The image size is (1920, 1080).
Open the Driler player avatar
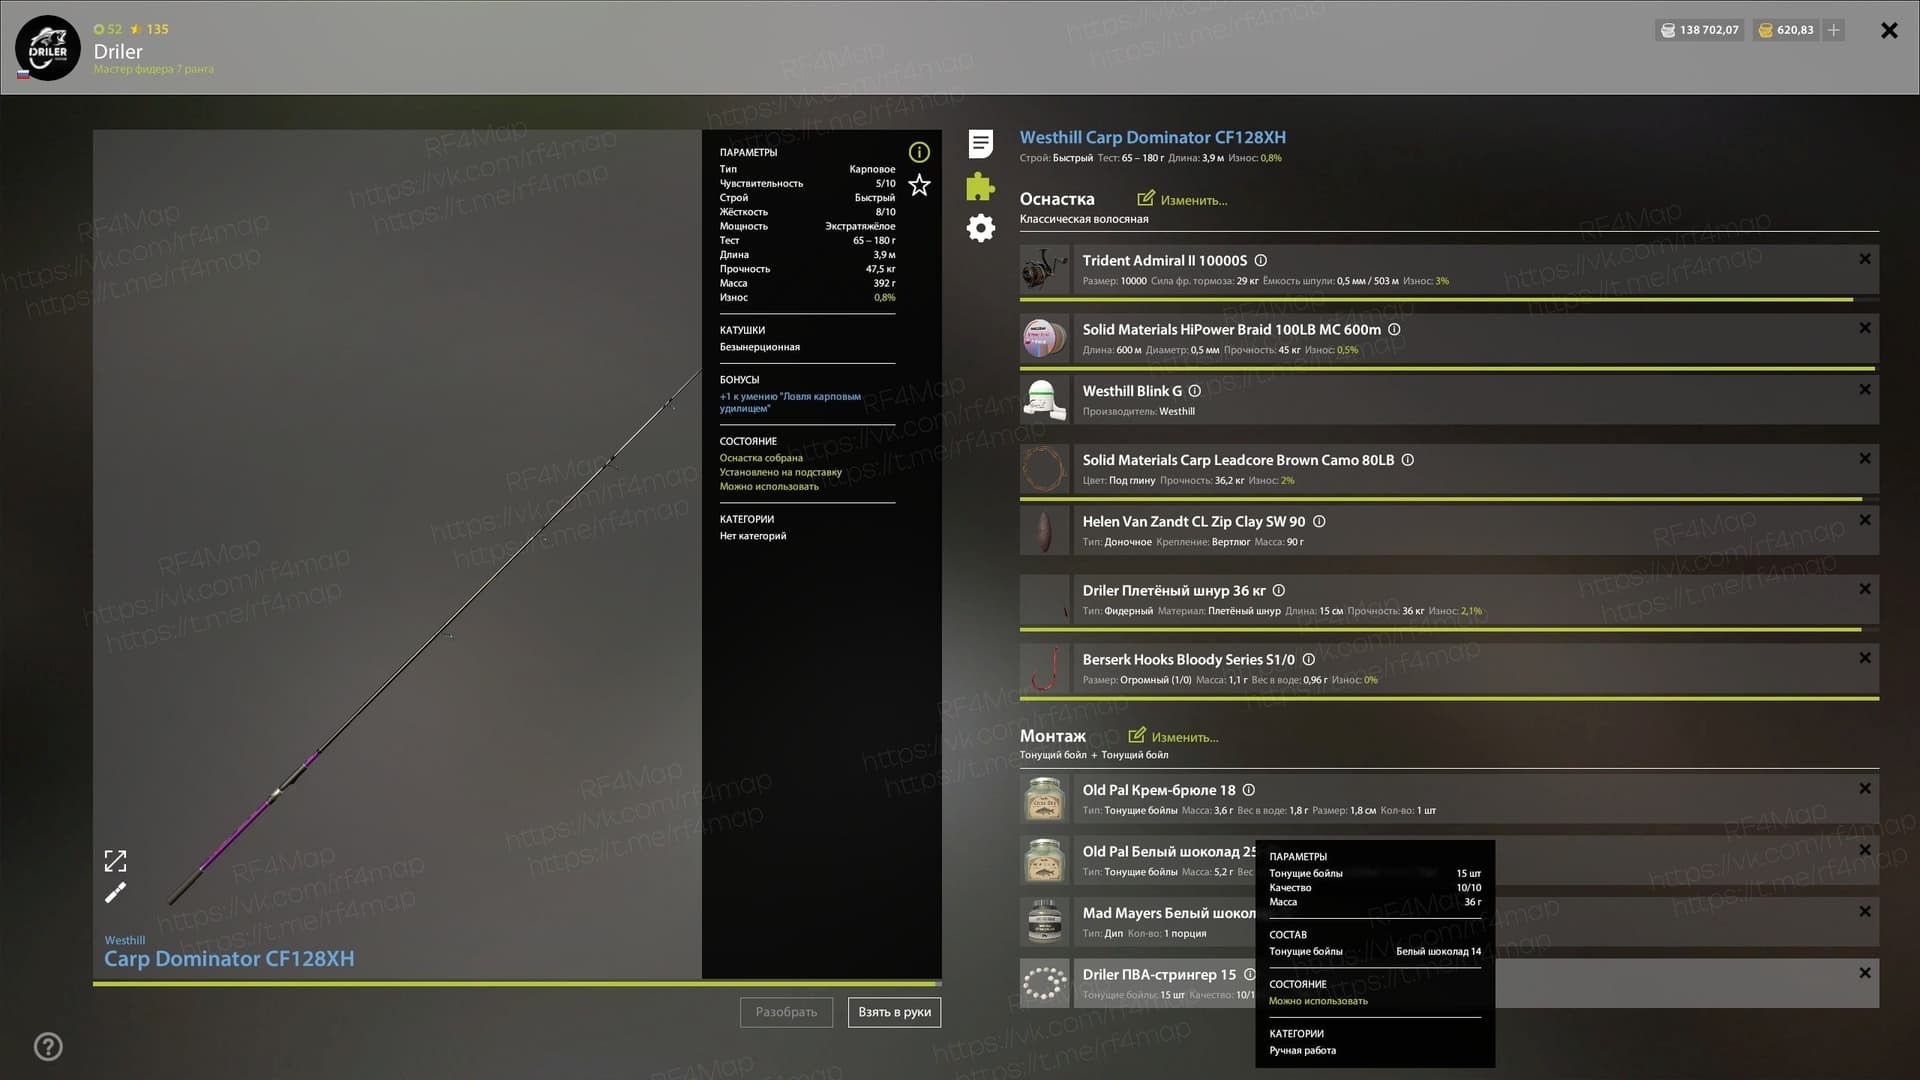(x=47, y=47)
